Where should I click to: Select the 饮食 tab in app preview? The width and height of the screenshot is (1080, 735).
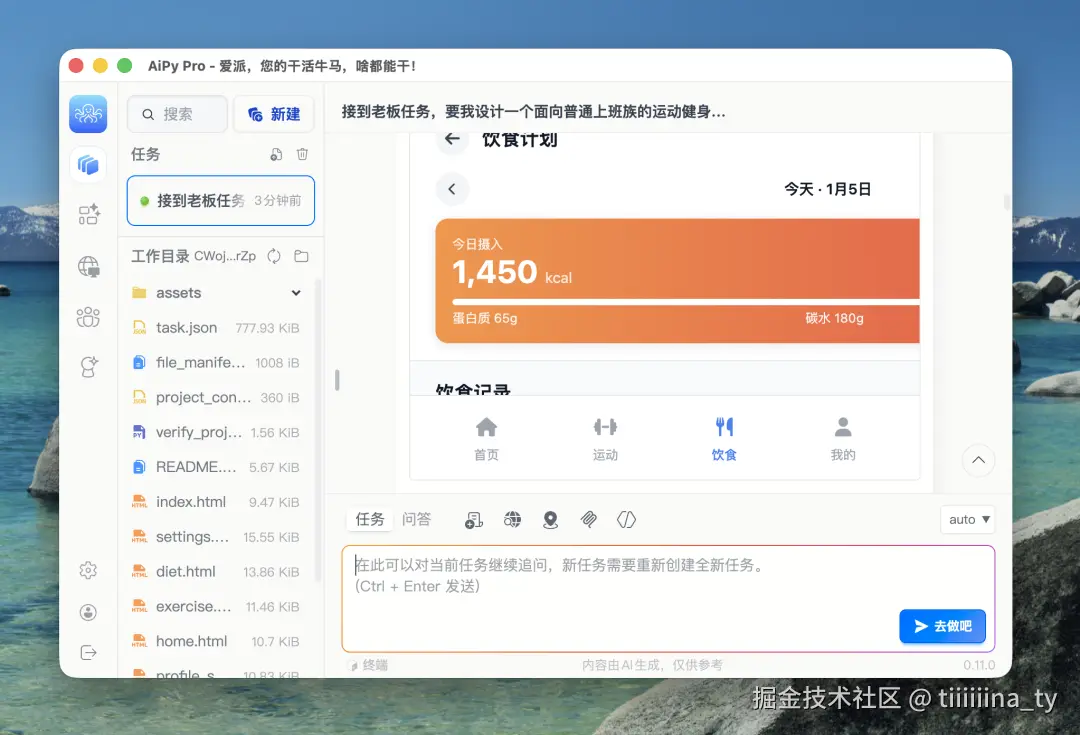723,437
